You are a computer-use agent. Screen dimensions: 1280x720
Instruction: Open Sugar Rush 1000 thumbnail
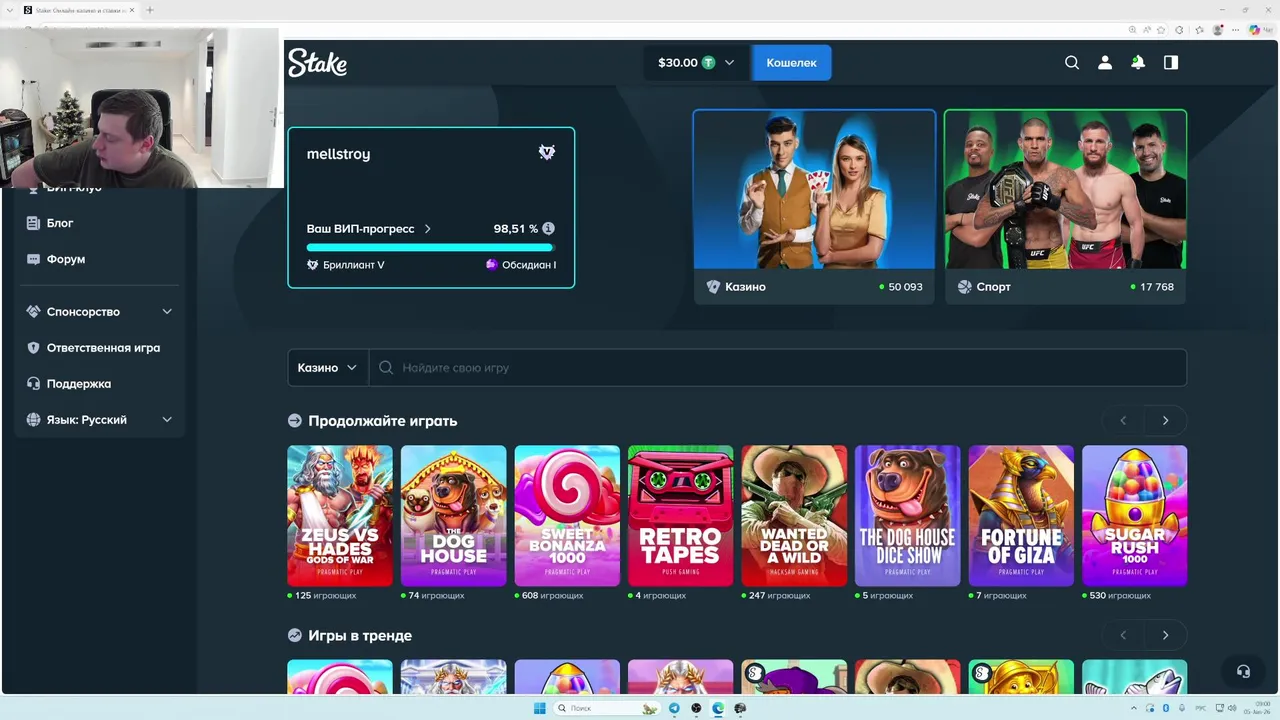pos(1134,516)
